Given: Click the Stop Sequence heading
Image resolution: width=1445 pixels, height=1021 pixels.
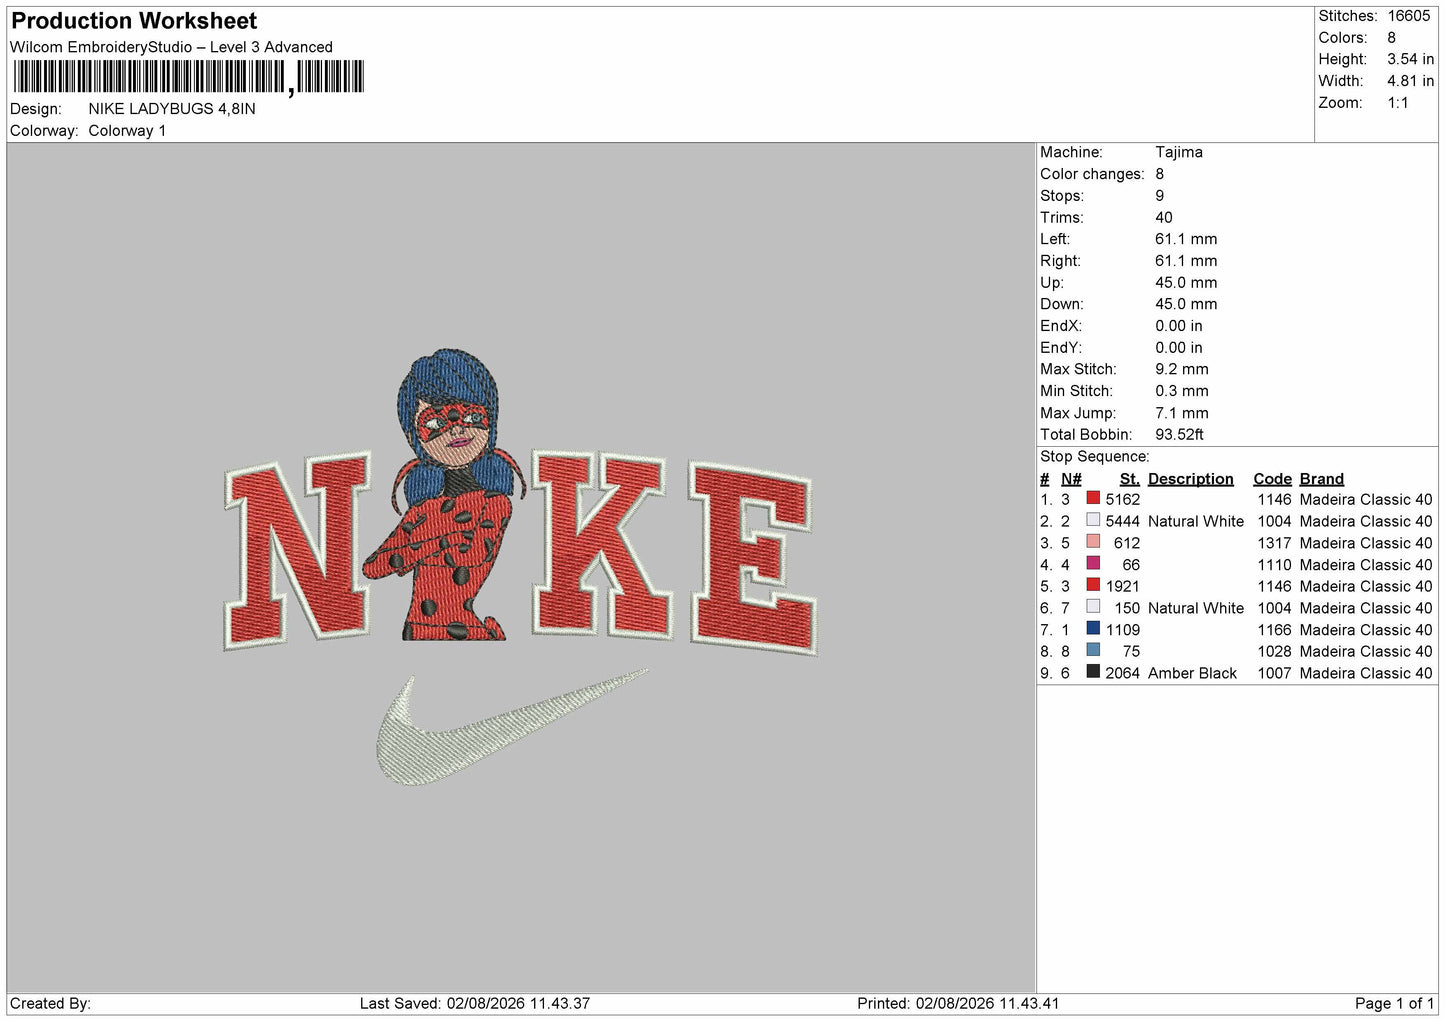Looking at the screenshot, I should click(1095, 457).
